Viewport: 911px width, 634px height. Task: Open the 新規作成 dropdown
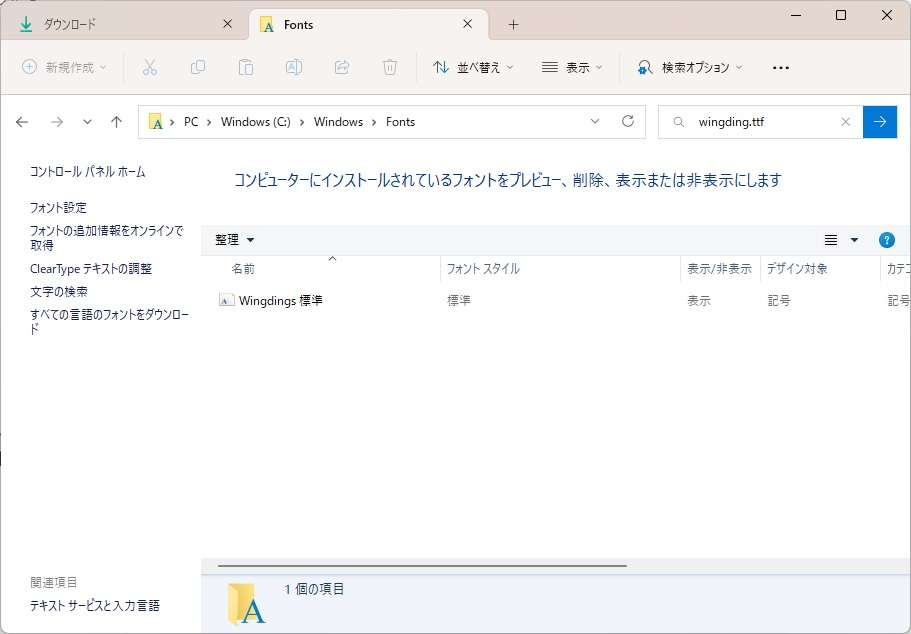point(64,67)
